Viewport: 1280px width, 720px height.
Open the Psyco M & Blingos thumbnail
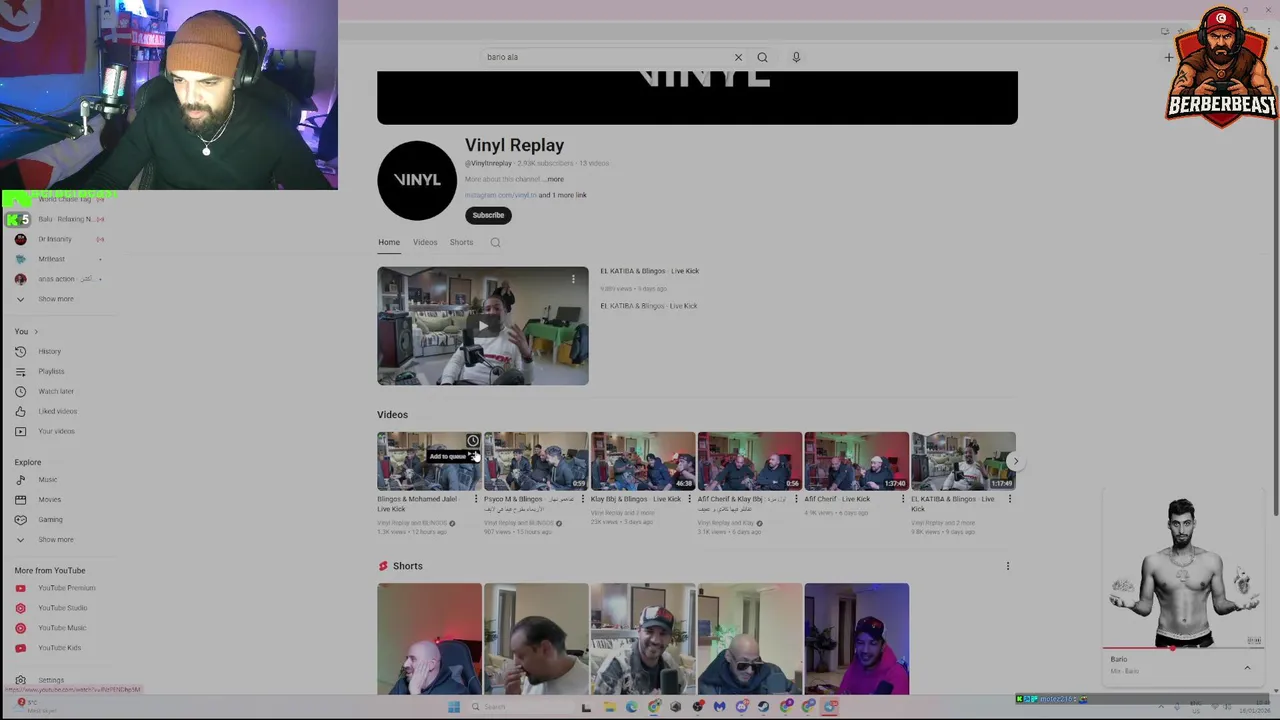[x=536, y=461]
